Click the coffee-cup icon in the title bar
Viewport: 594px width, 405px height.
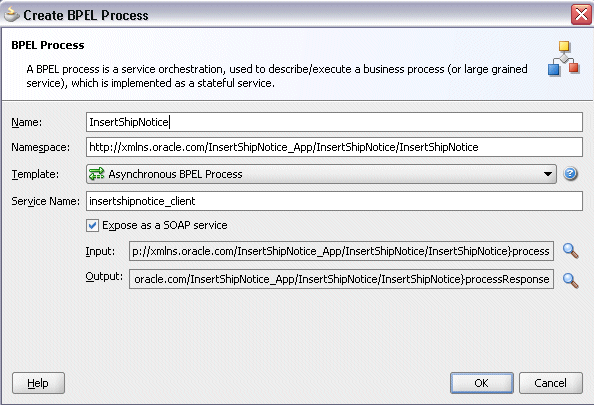11,14
